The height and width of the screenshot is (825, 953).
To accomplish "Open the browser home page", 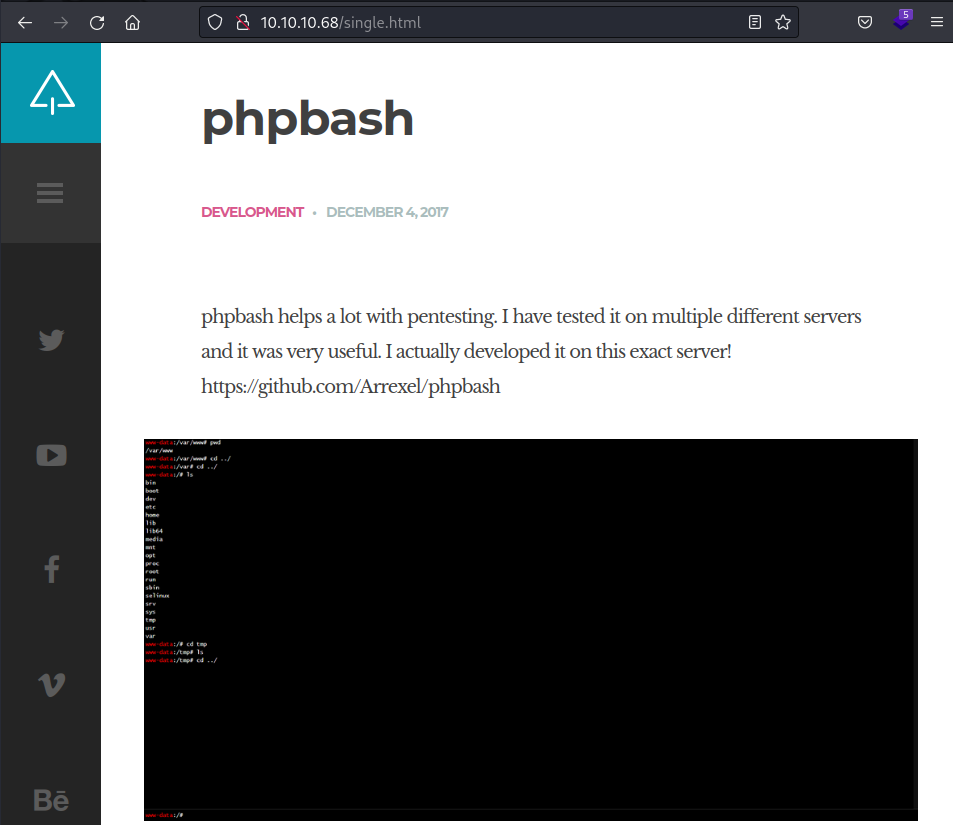I will click(x=132, y=22).
